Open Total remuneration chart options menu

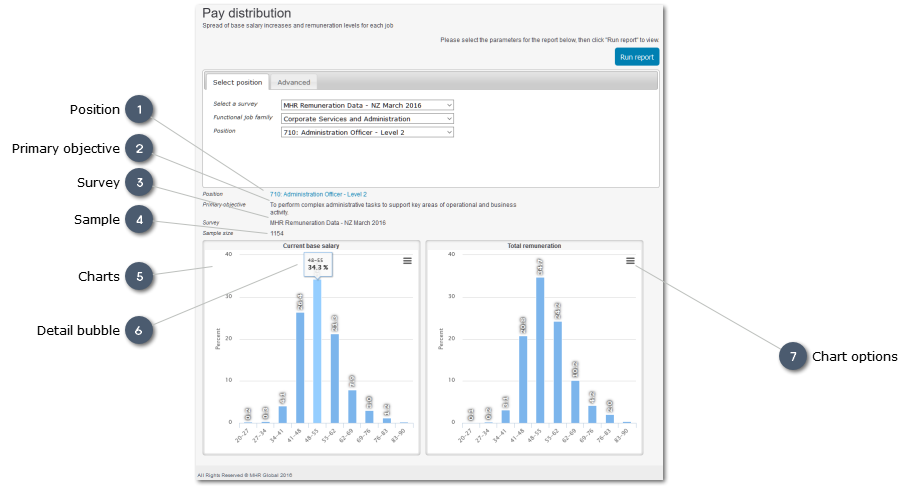click(630, 261)
